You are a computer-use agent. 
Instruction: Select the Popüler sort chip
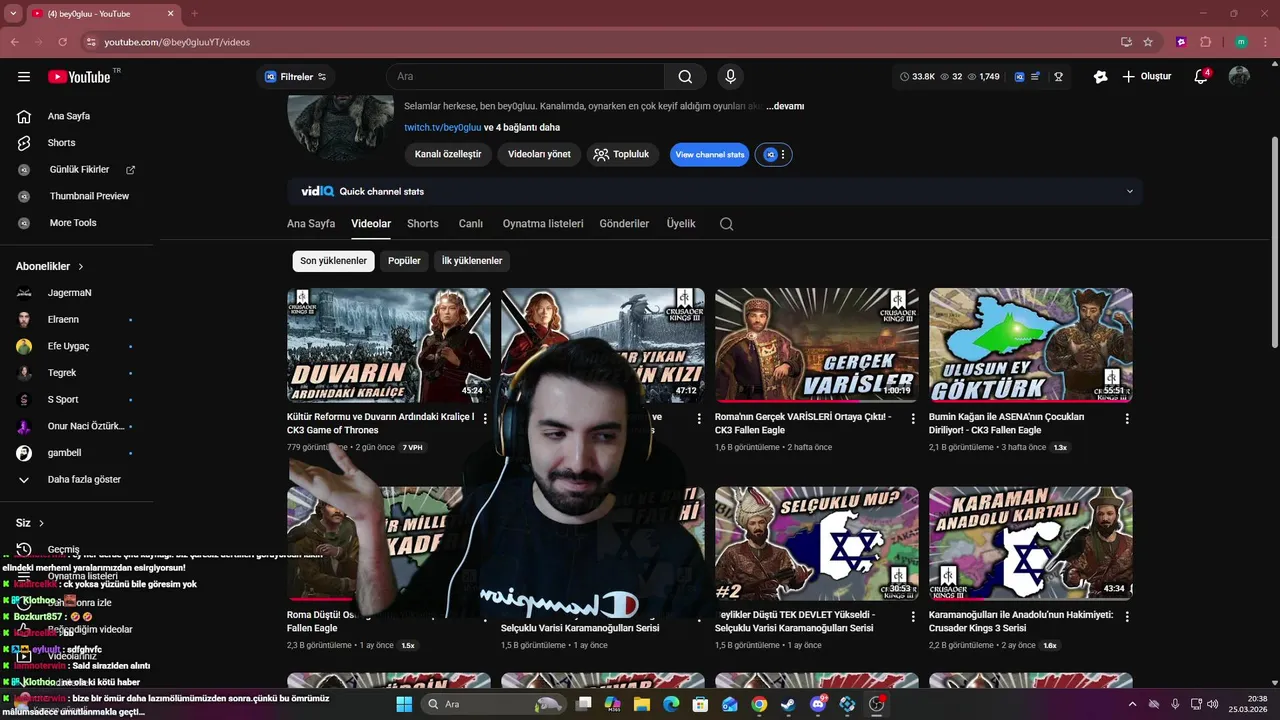click(x=404, y=261)
